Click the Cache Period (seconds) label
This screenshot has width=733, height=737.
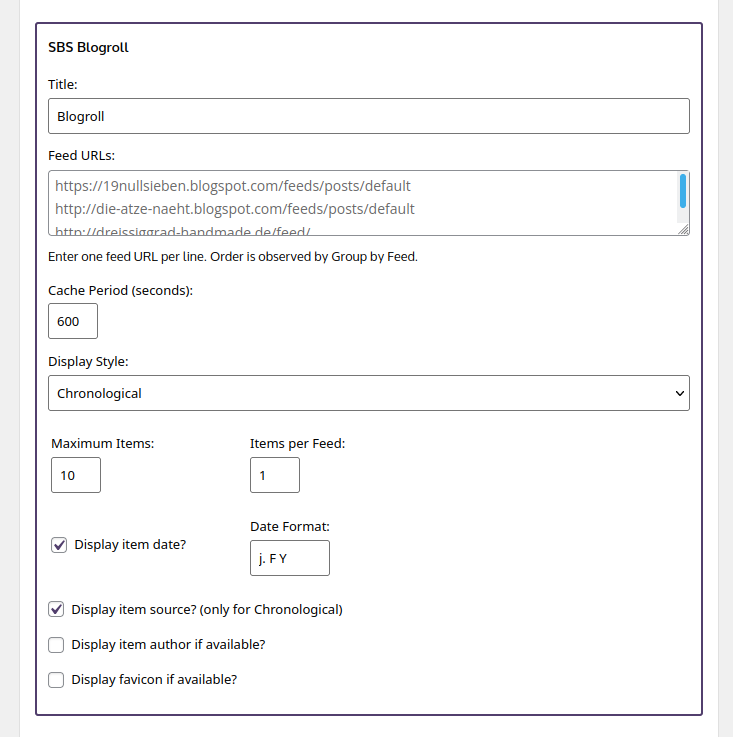click(x=120, y=290)
